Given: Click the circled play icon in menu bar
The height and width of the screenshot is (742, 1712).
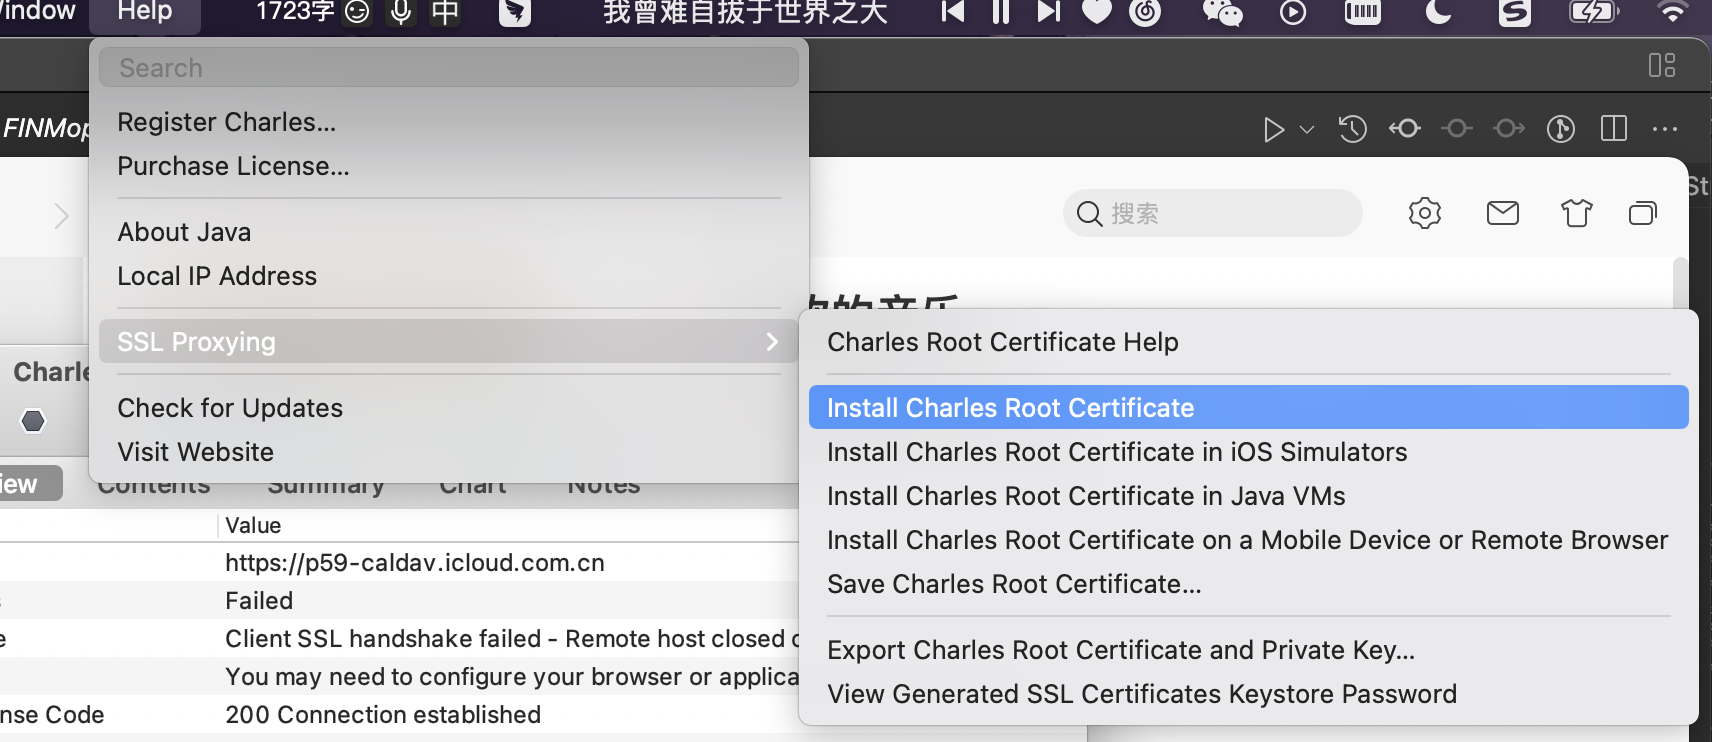Looking at the screenshot, I should tap(1293, 12).
